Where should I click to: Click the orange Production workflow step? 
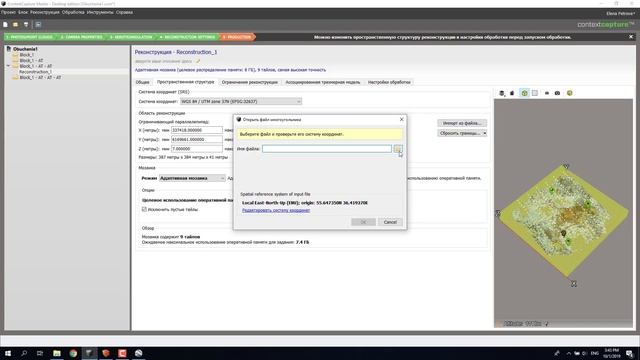(x=238, y=37)
